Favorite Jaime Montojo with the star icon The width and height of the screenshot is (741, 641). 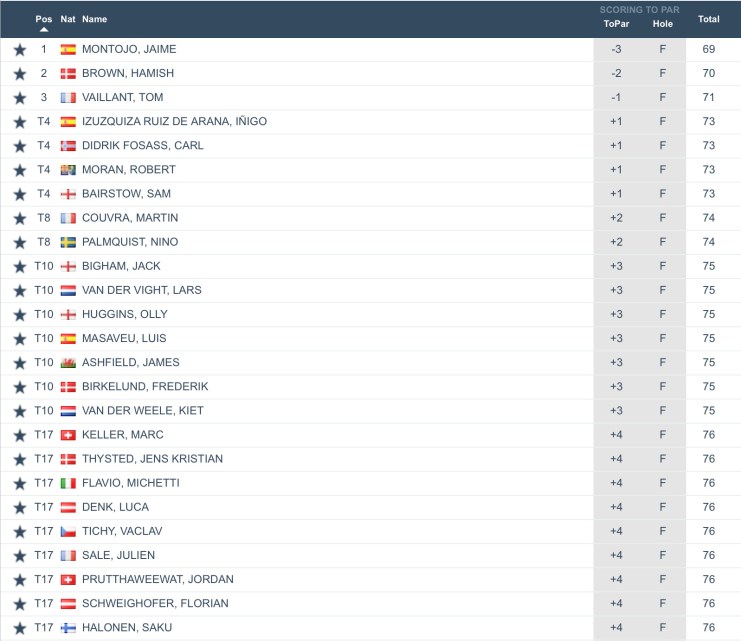coord(19,49)
